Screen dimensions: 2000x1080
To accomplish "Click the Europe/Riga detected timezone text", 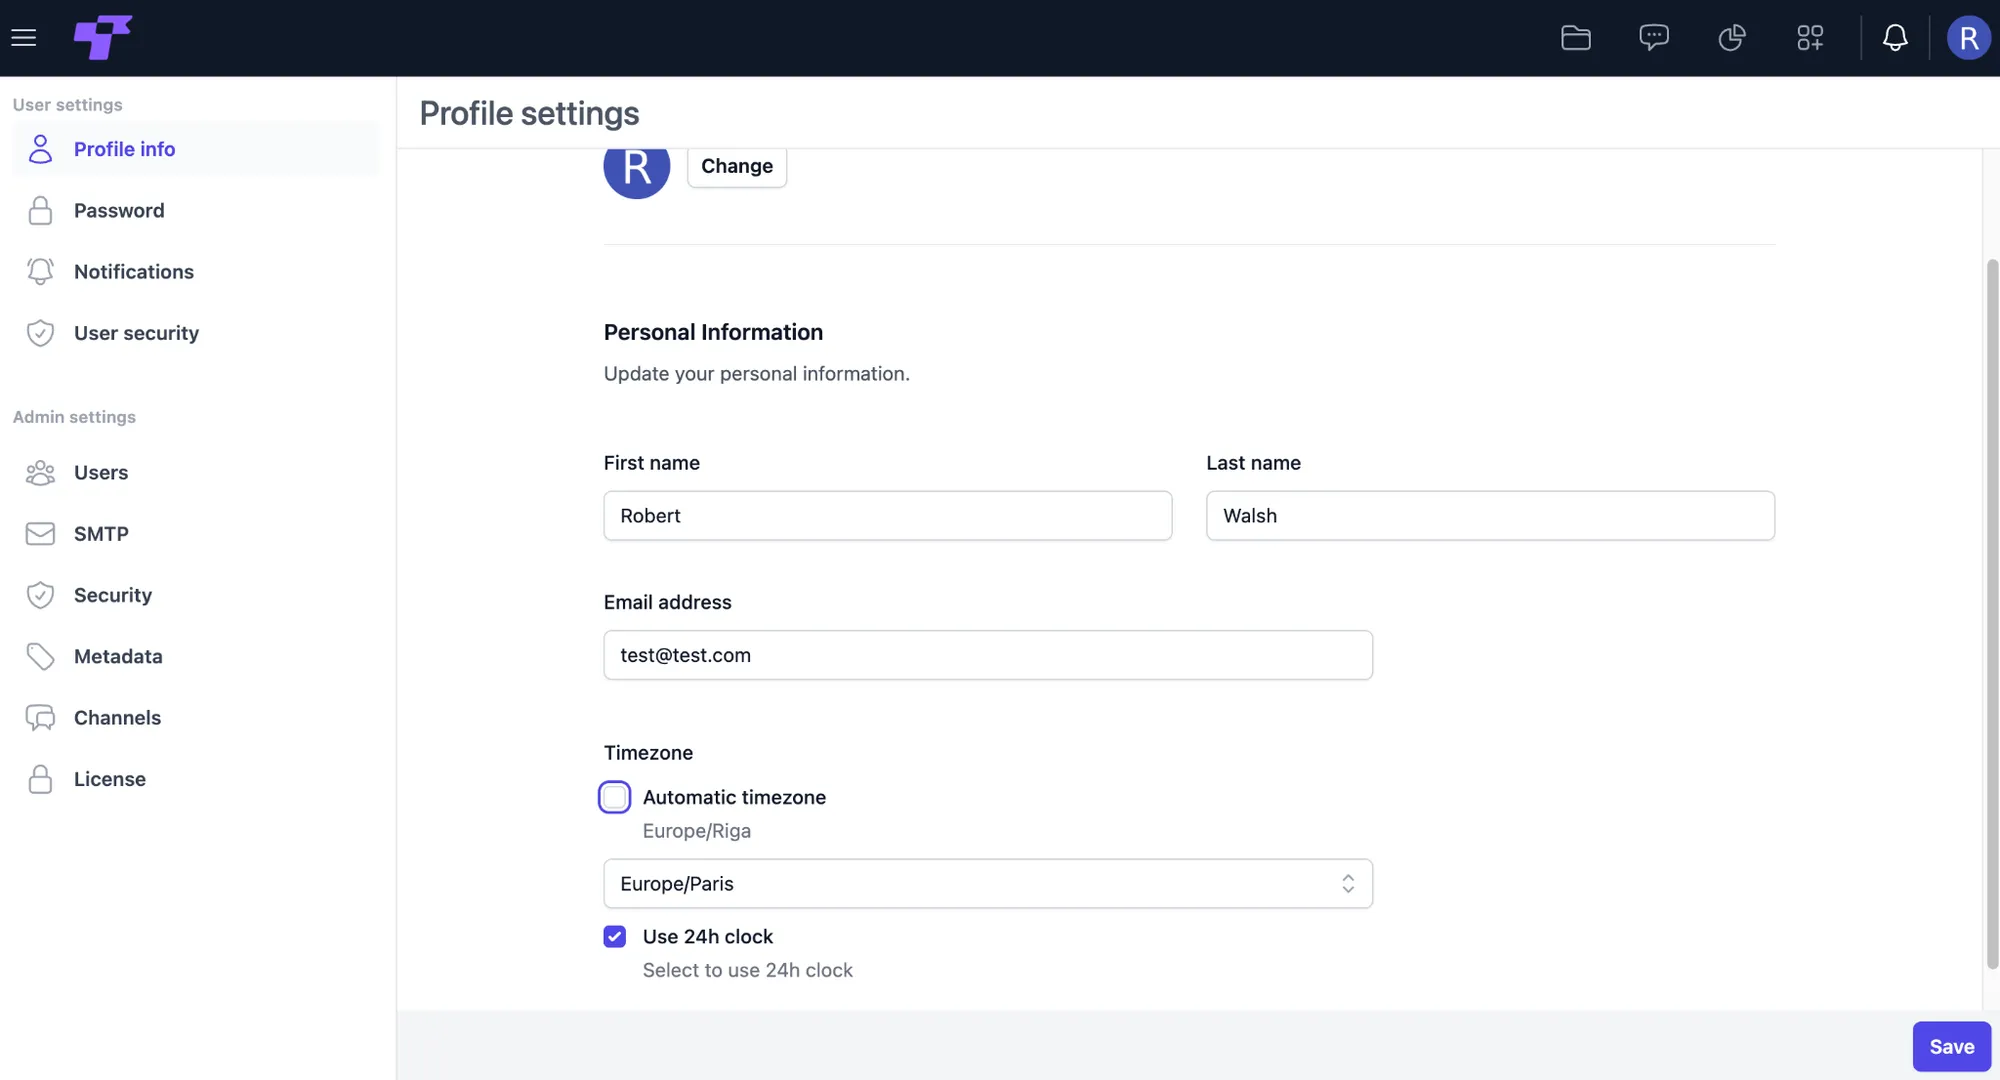I will coord(696,831).
